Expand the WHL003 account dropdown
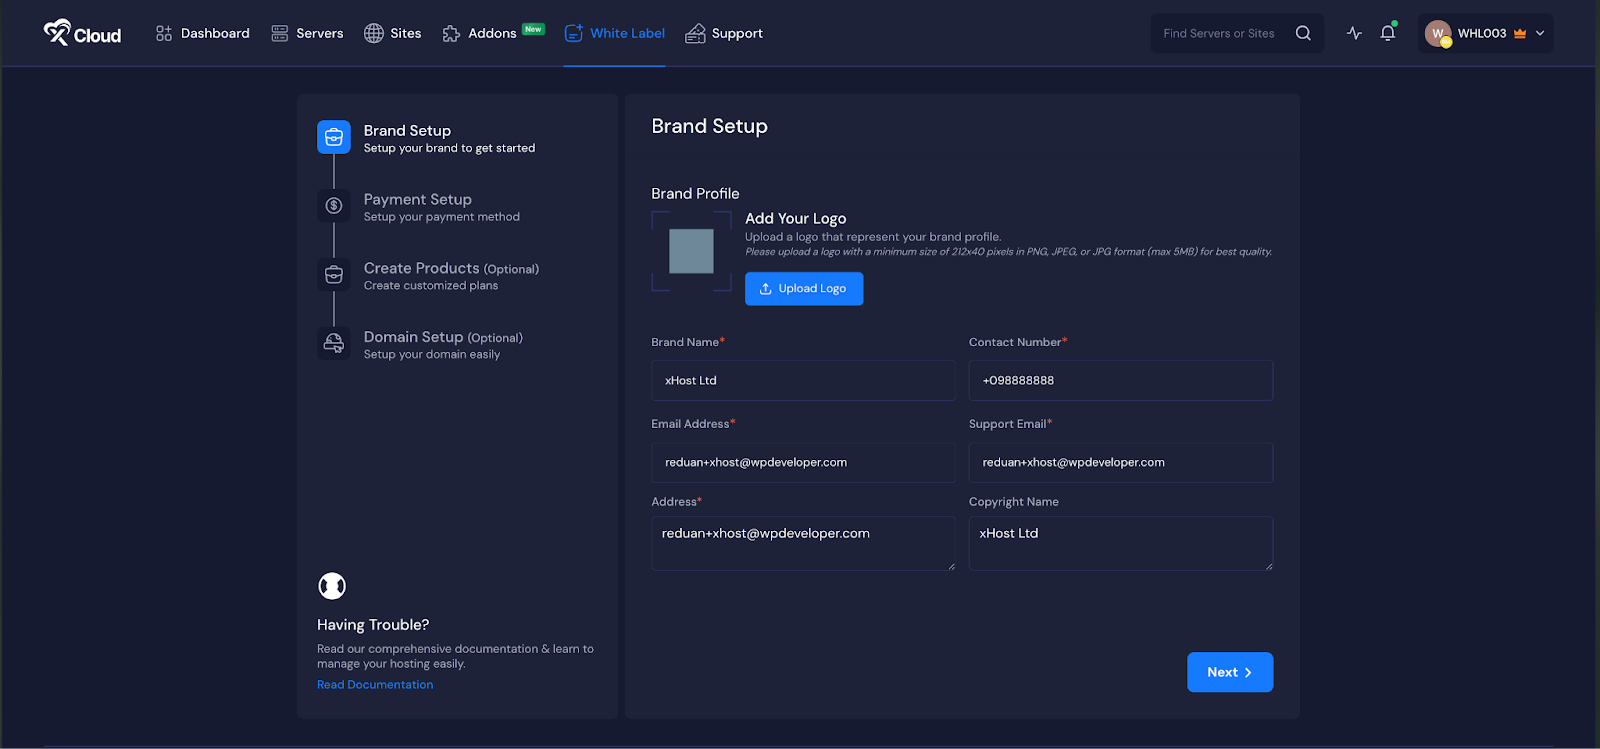 [x=1540, y=33]
